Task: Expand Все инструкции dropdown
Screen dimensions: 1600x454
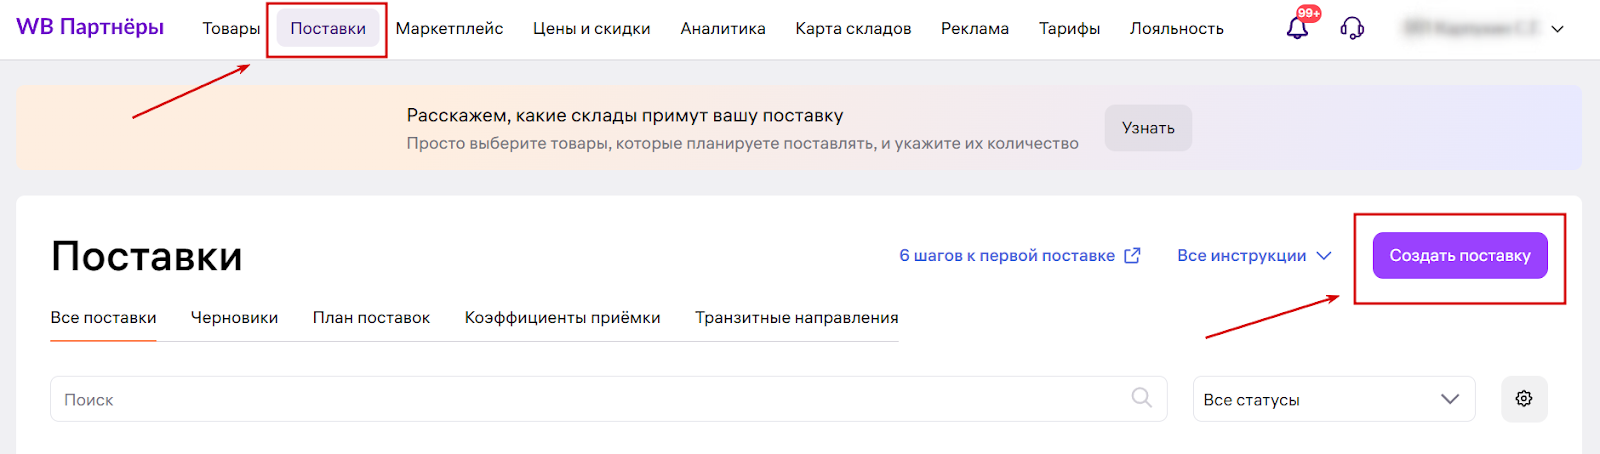Action: click(x=1254, y=256)
